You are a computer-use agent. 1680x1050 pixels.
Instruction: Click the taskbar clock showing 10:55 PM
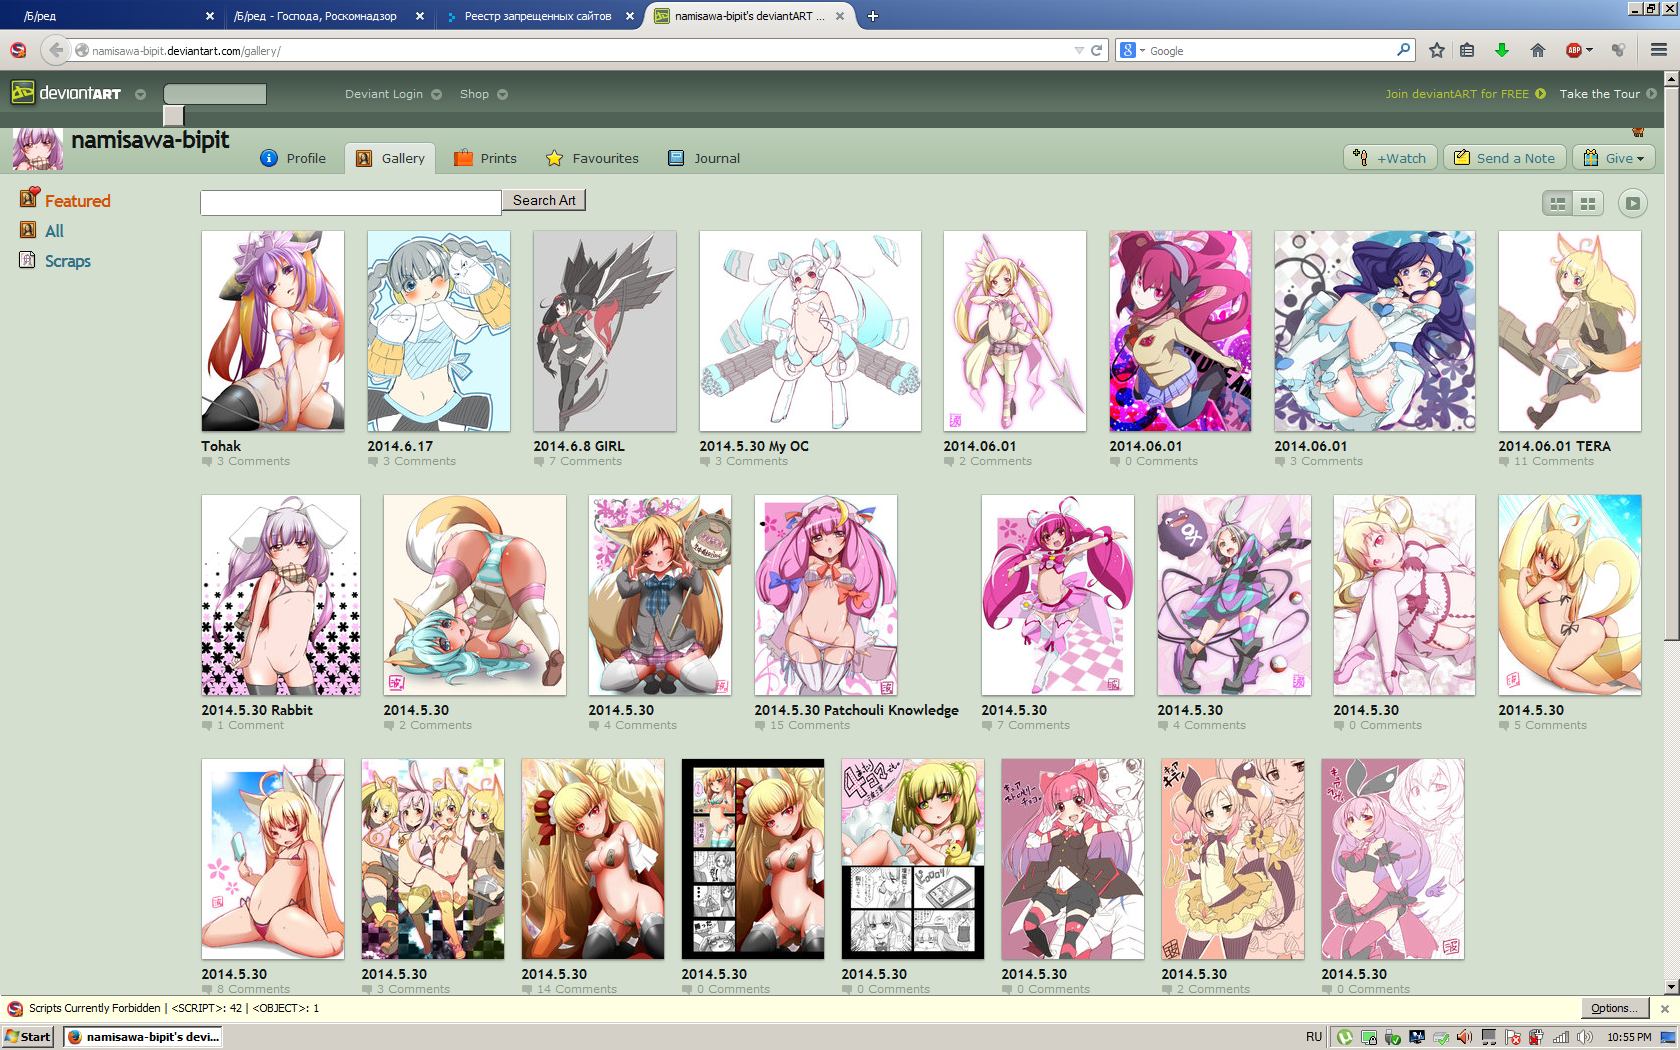click(1629, 1037)
